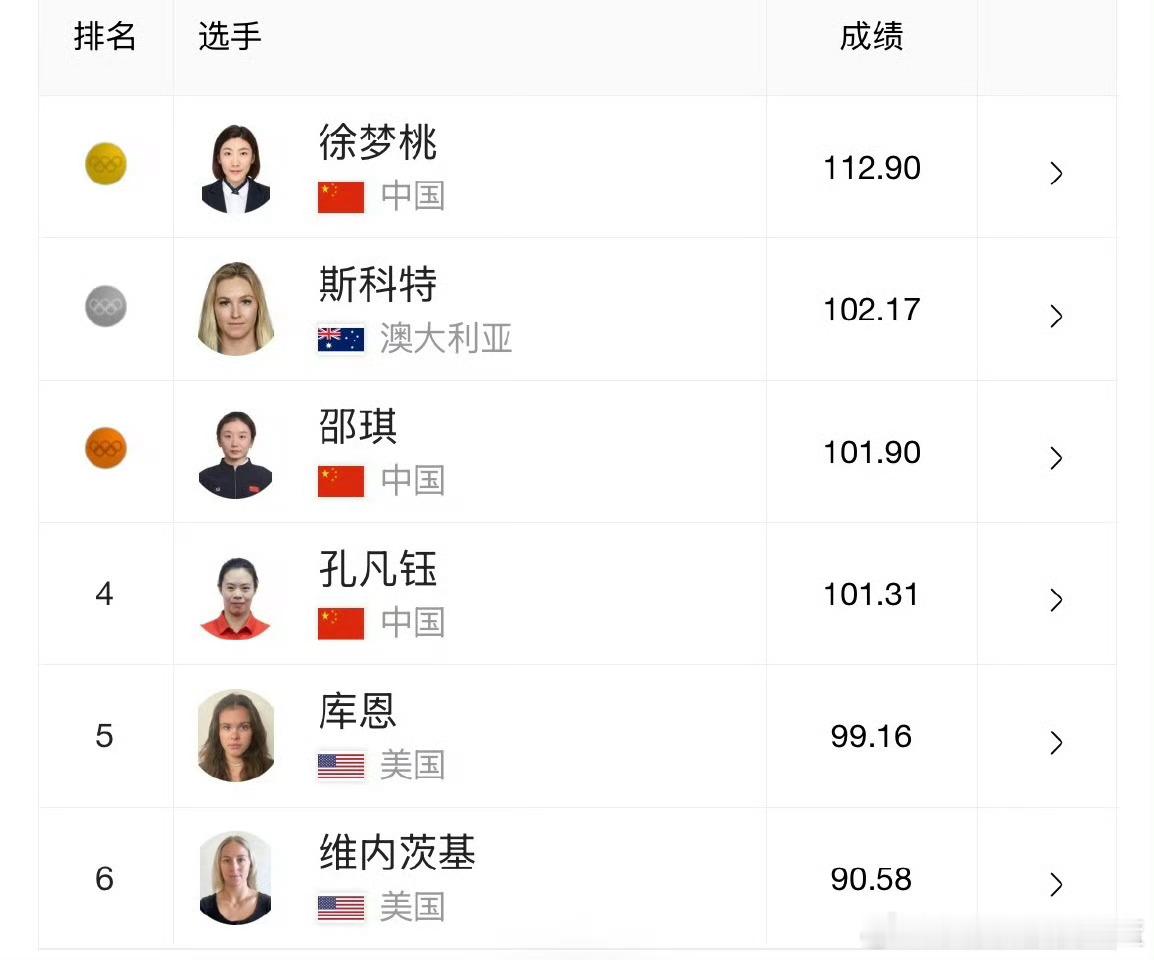Click the 成绩 column header
1154x960 pixels.
[x=871, y=37]
